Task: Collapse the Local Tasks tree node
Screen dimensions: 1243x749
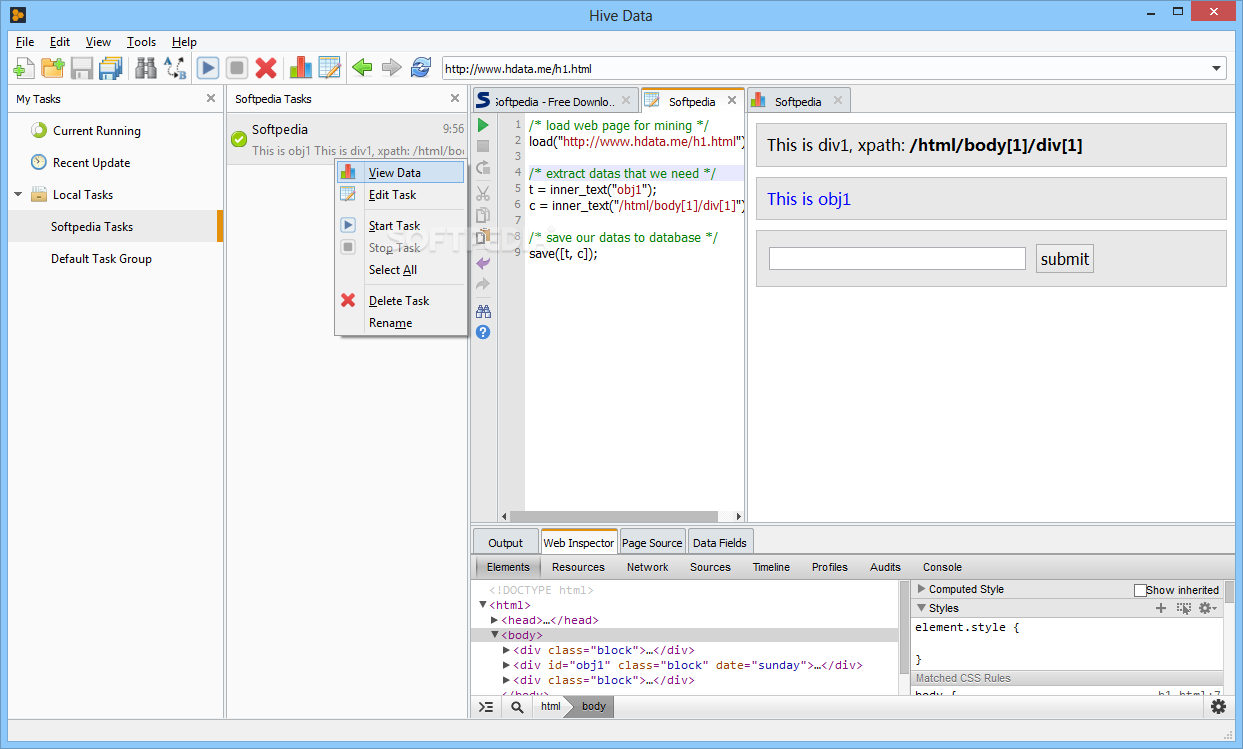Action: coord(18,194)
